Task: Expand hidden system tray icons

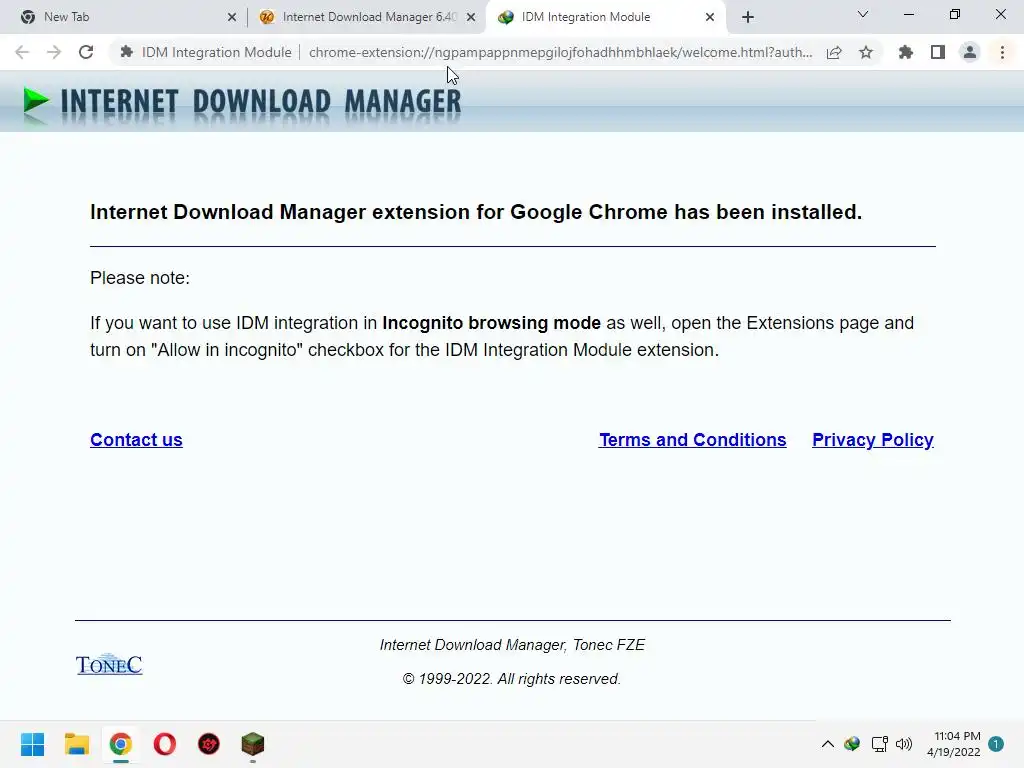Action: 827,744
